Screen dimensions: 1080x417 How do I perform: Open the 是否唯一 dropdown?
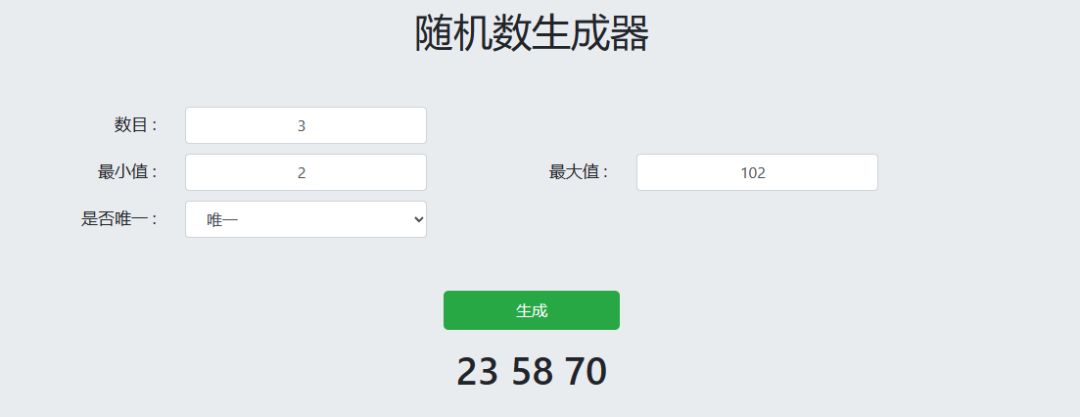305,220
